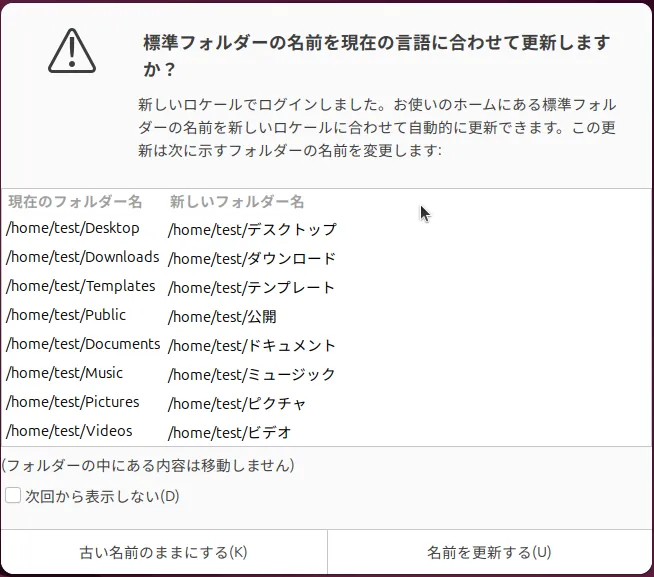Select the /home/test/Public entry
This screenshot has height=577, width=654.
tap(66, 315)
